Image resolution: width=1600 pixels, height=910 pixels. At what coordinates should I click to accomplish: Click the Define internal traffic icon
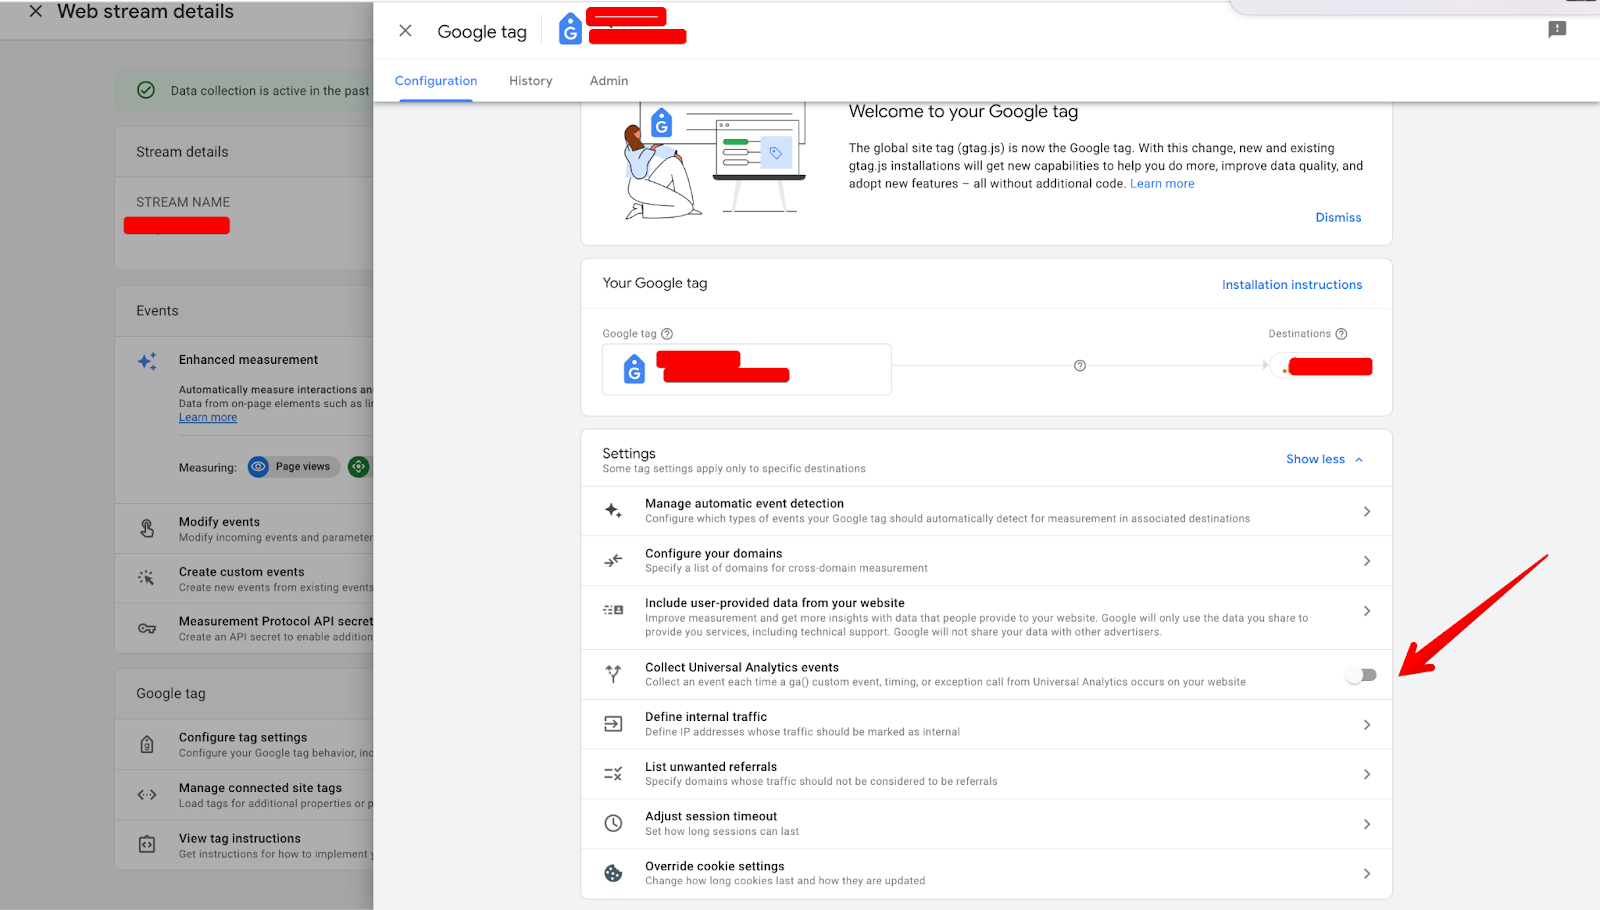613,724
